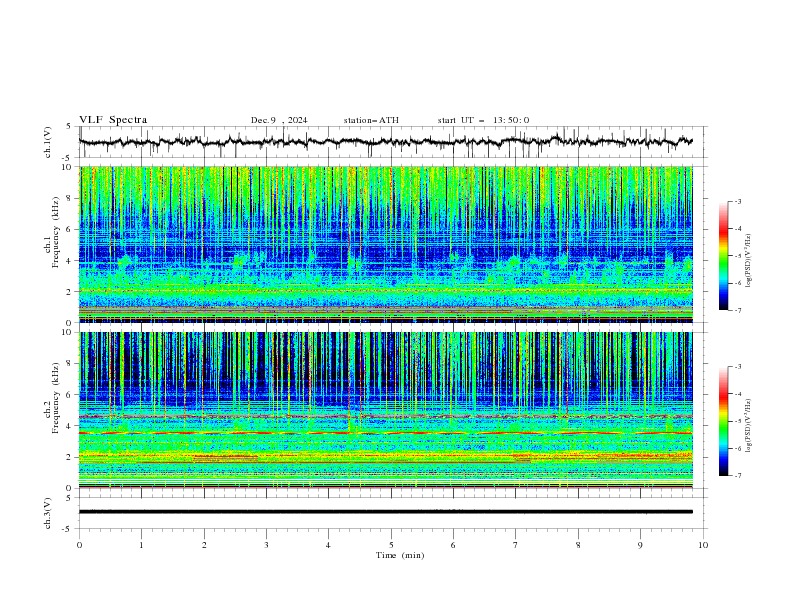Click the "-3" label on ch.1 colorbar
Screen dimensions: 792x612
(x=737, y=201)
